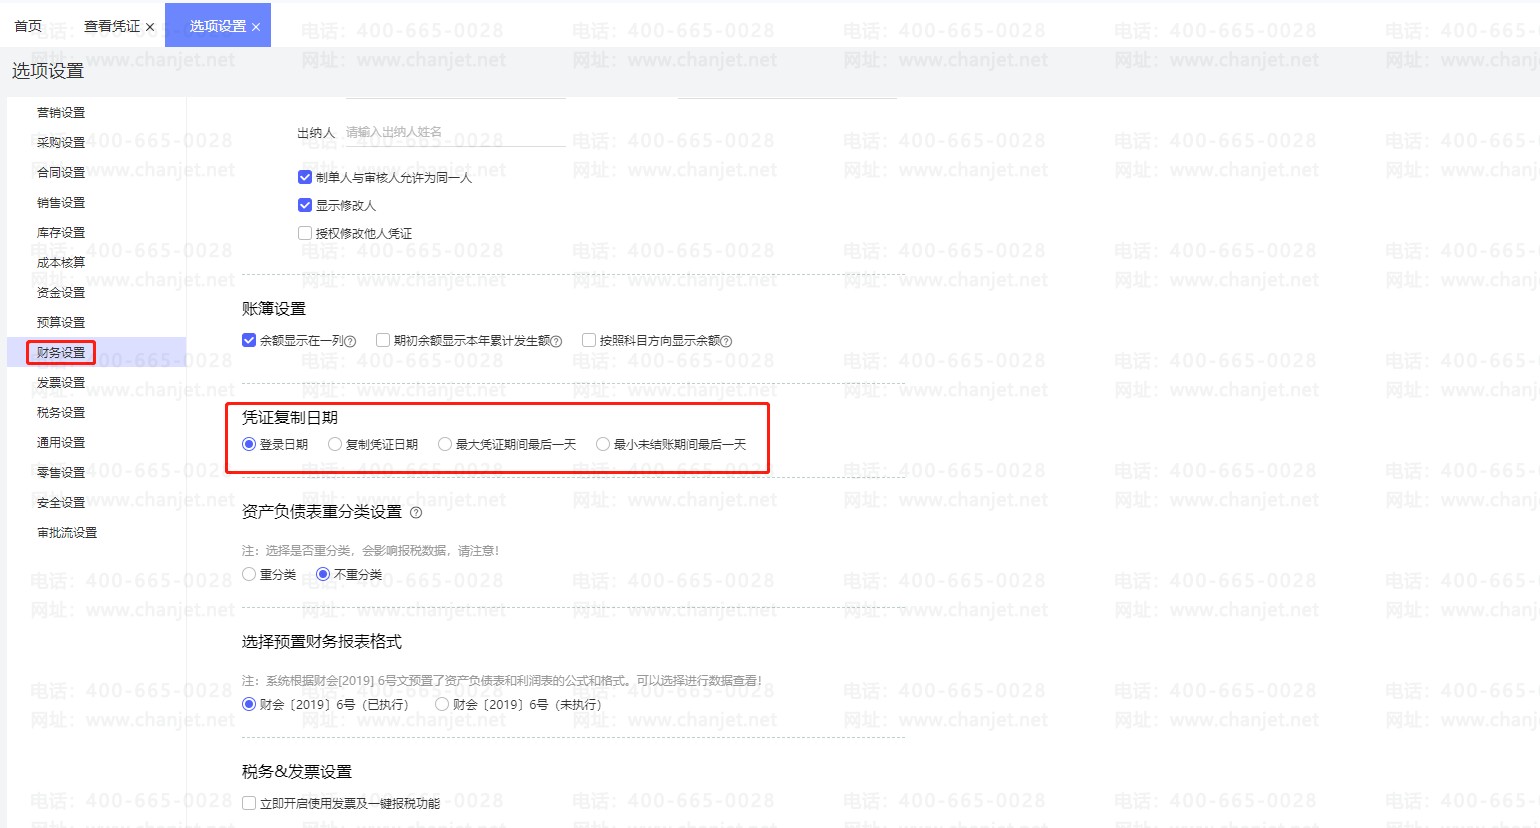The width and height of the screenshot is (1540, 828).
Task: Switch to the 首页 tab
Action: (28, 26)
